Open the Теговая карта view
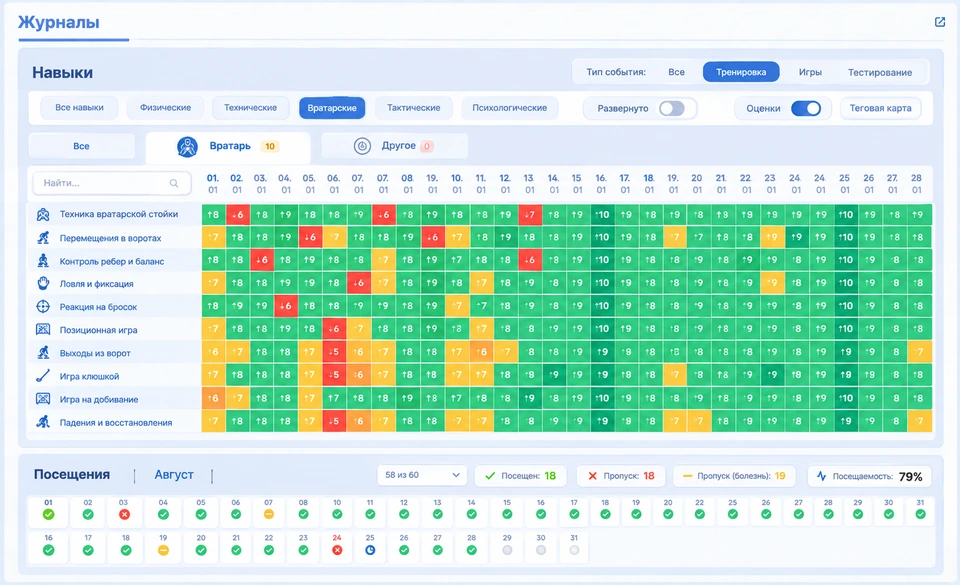 point(880,108)
